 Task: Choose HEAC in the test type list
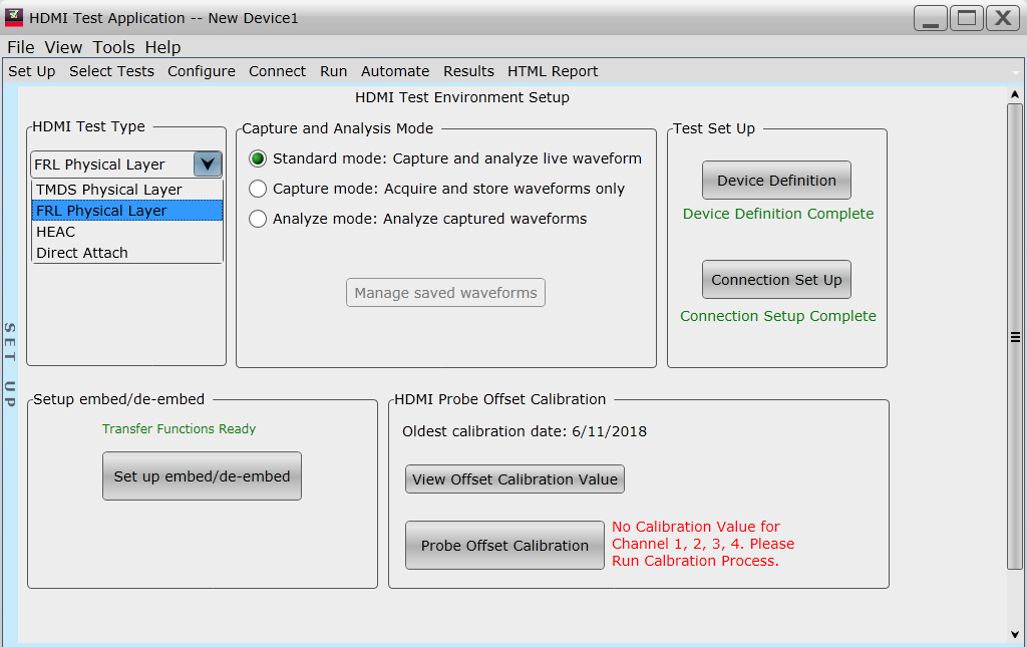coord(56,232)
